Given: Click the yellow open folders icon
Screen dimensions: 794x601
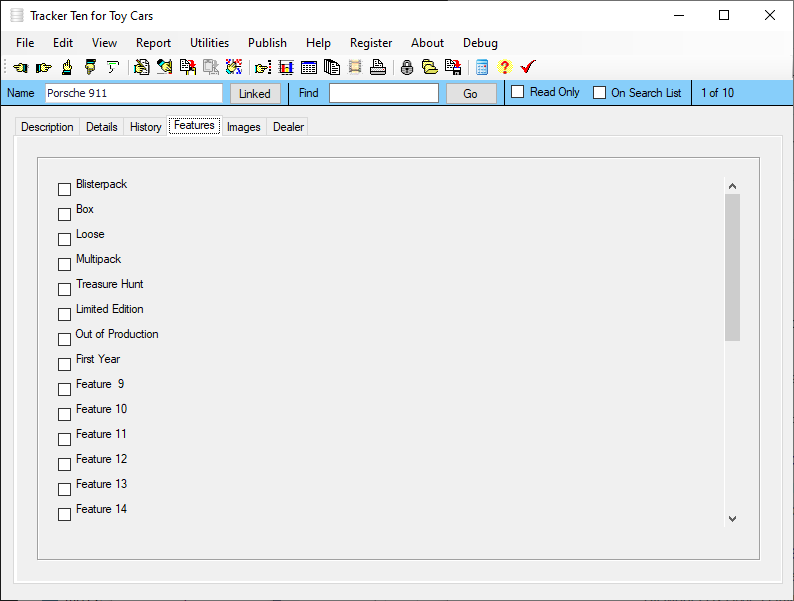Looking at the screenshot, I should point(430,67).
